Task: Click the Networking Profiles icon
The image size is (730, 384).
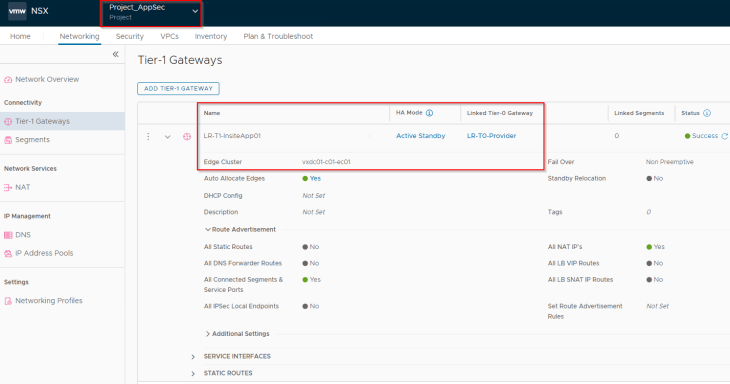Action: (x=8, y=301)
